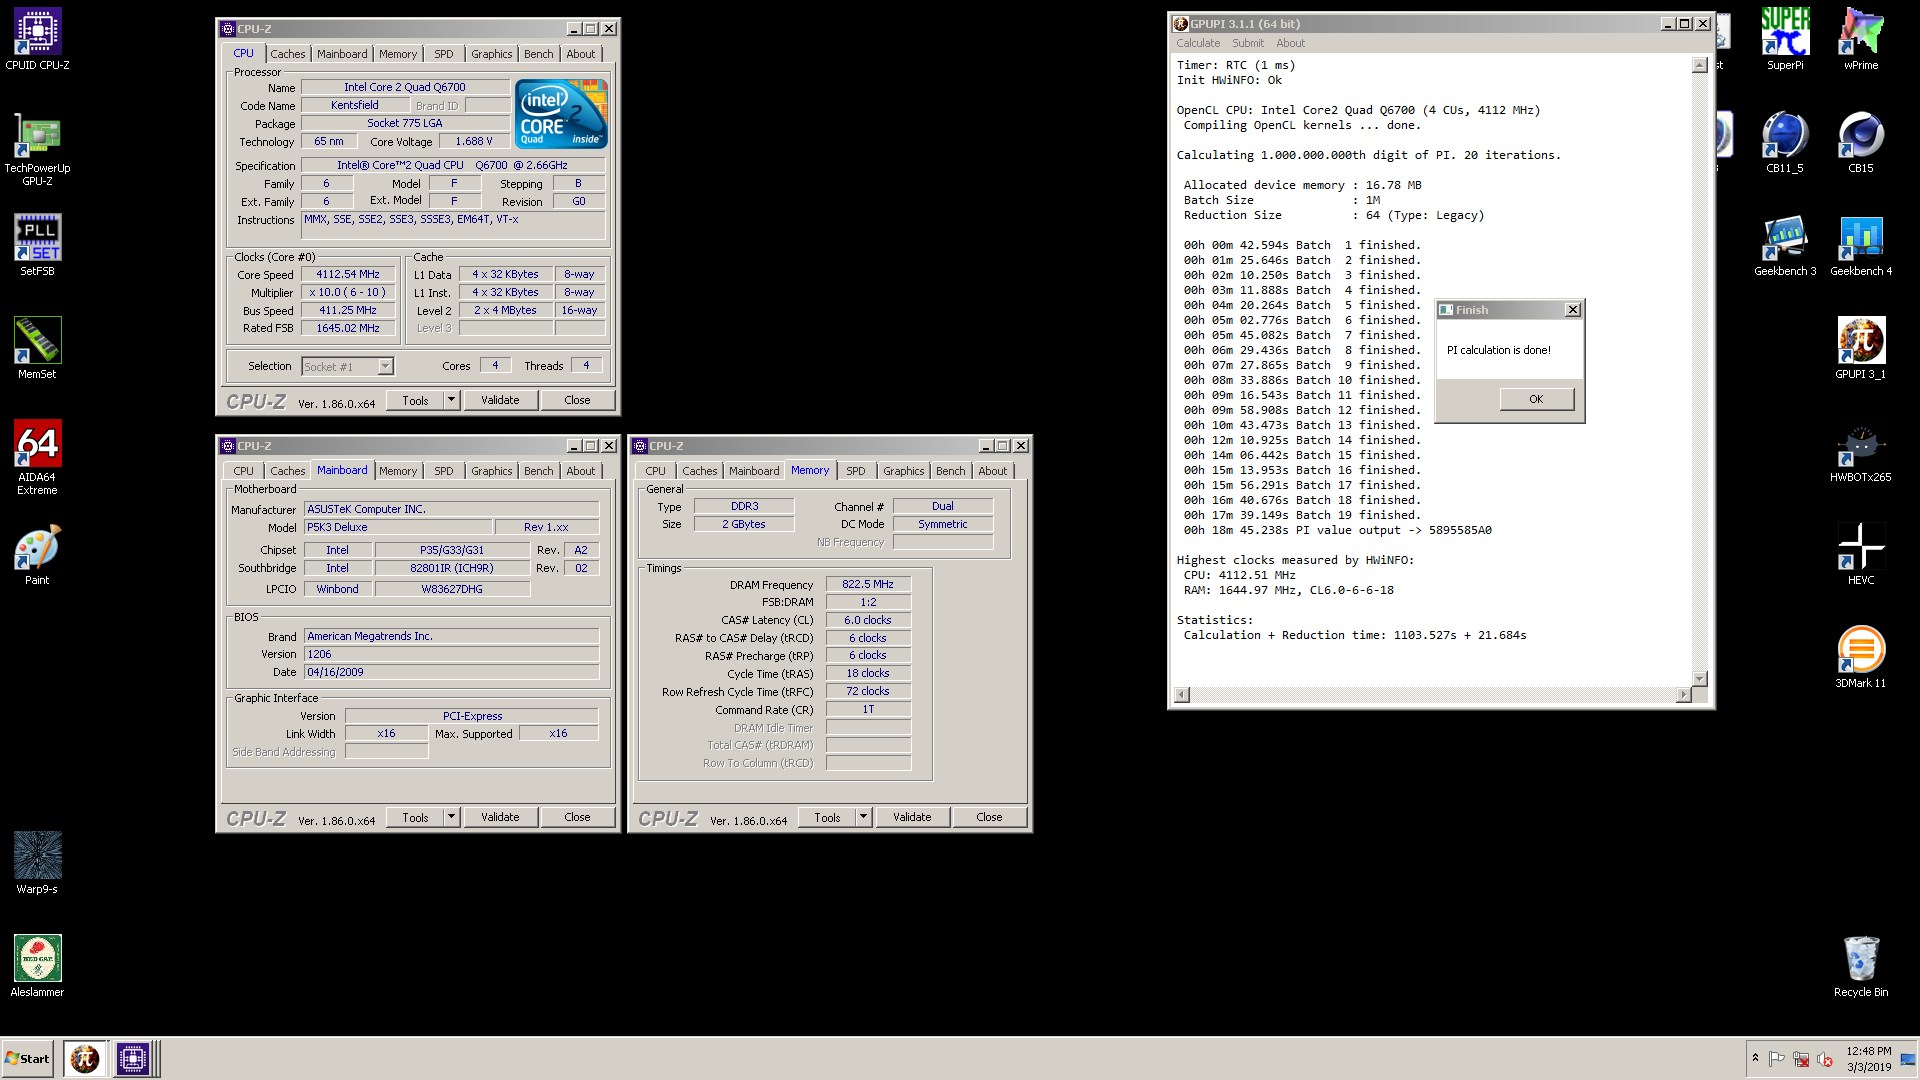Click Validate in the CPU-Z Mainboard window
1920x1080 pixels.
tap(500, 817)
